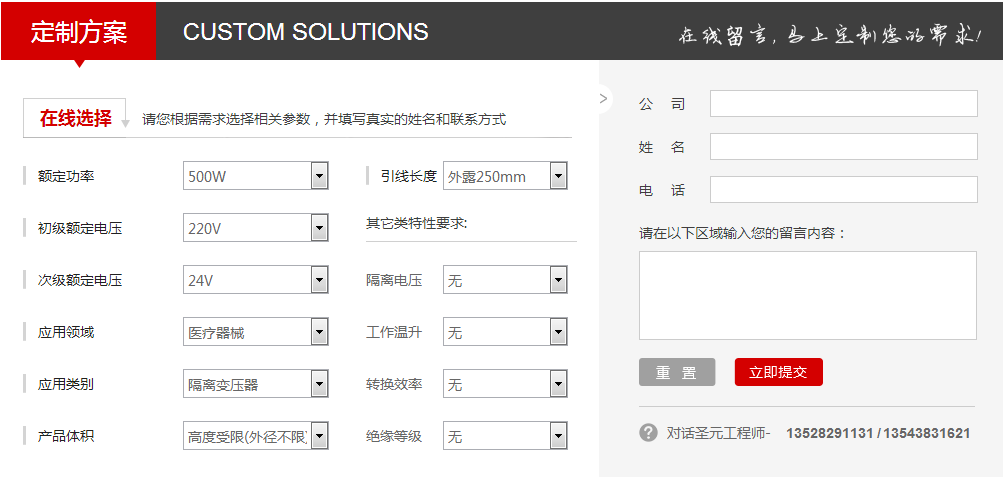This screenshot has height=477, width=1004.
Task: Click the question mark help icon
Action: tap(648, 433)
